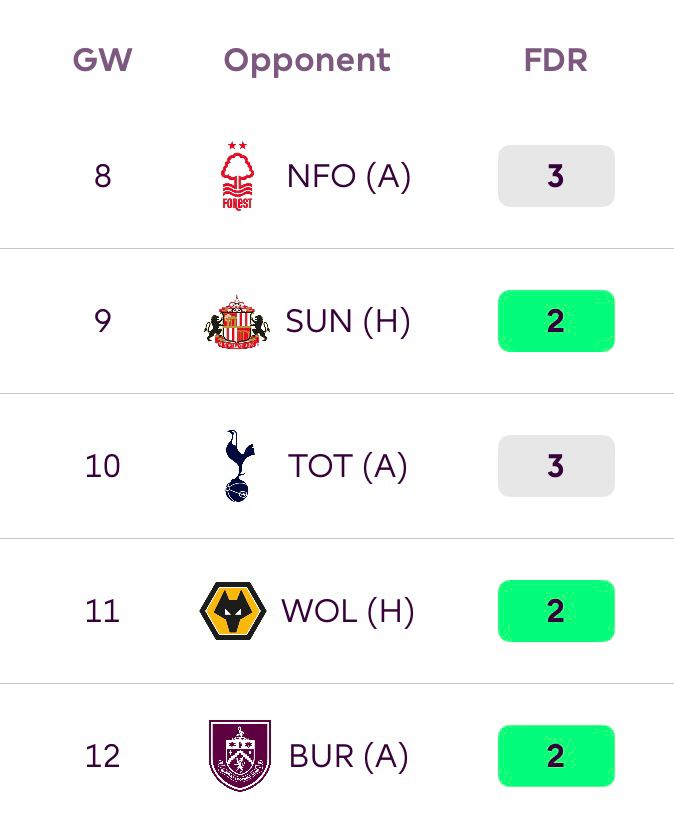Open the NFO (A) fixture link
This screenshot has height=825, width=674.
349,176
